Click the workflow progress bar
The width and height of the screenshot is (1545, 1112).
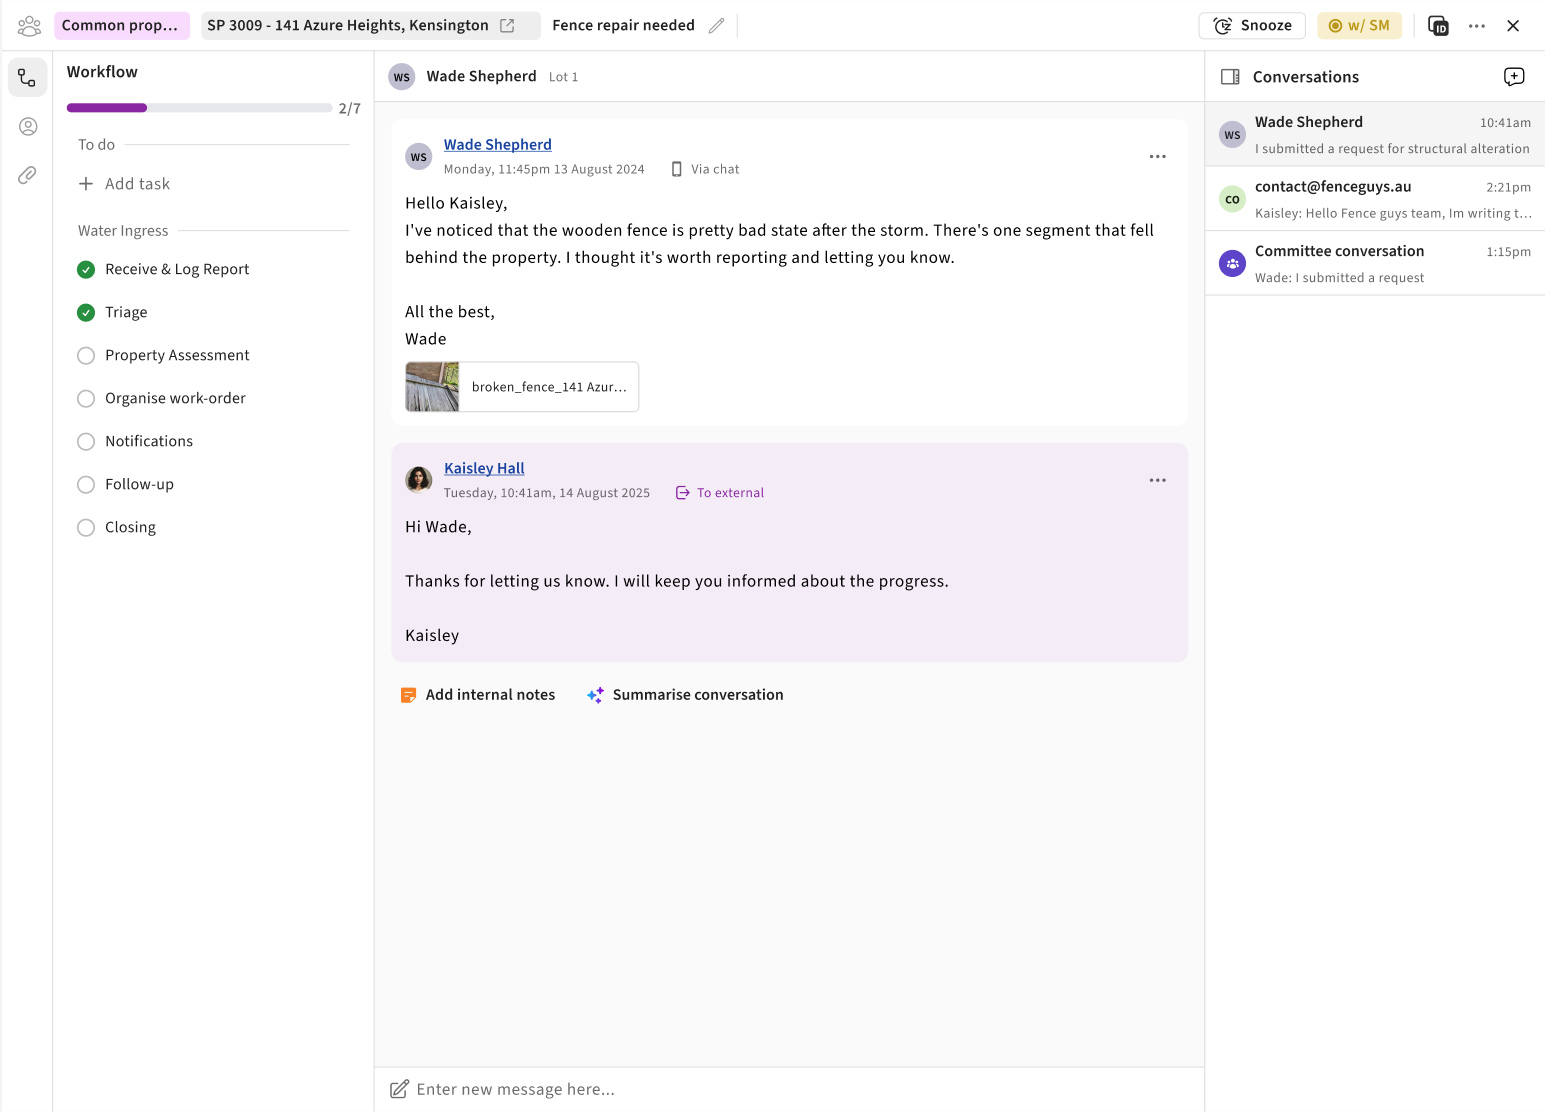[x=199, y=108]
